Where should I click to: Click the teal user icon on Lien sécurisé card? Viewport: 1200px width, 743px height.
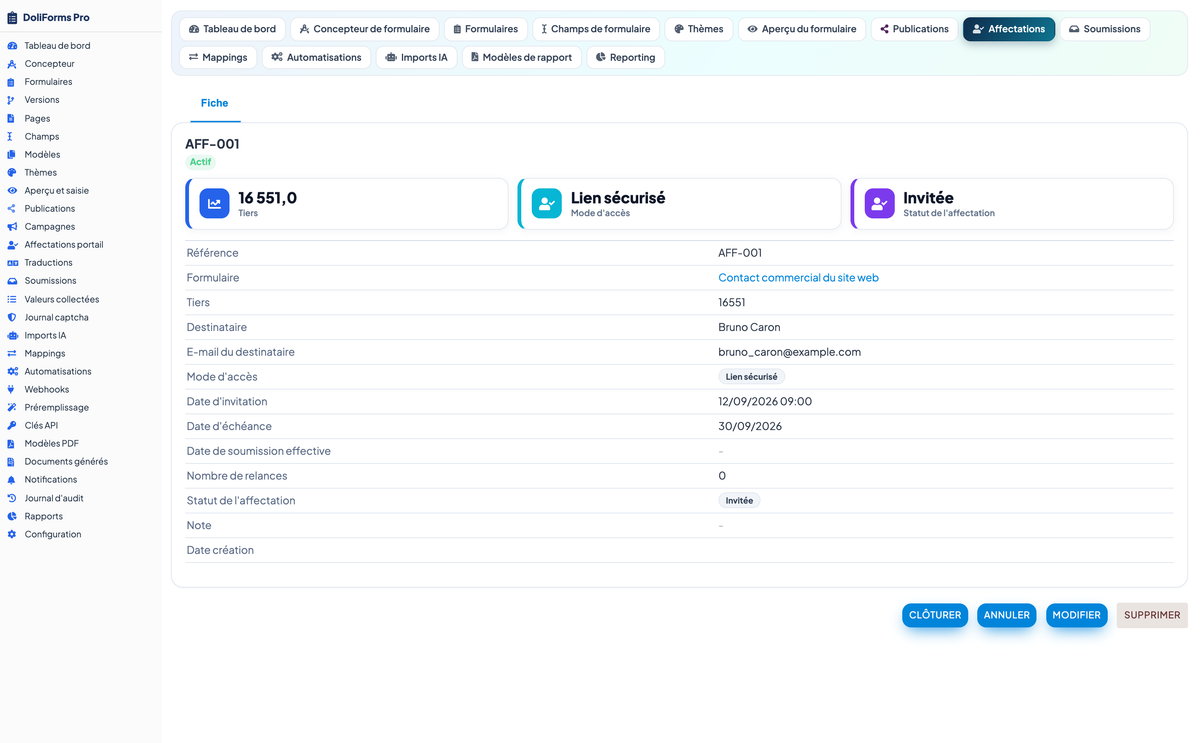546,204
